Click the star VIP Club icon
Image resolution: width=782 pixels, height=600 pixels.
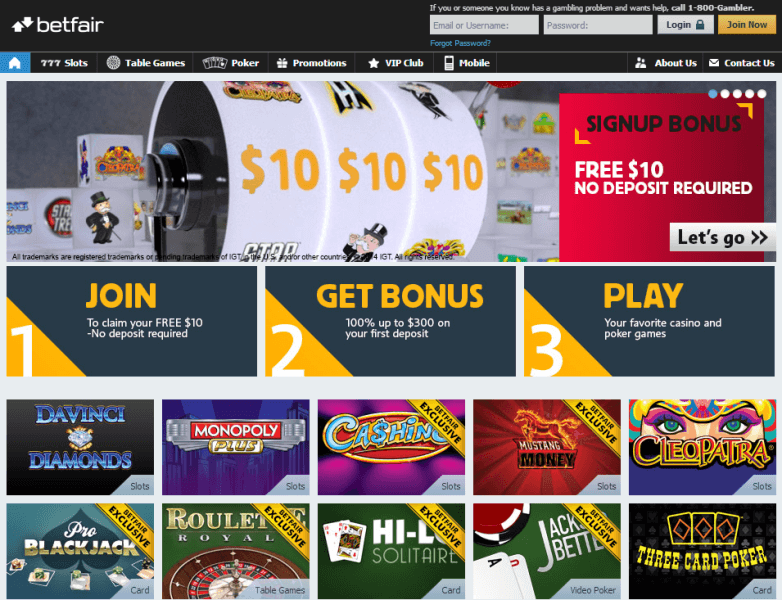click(373, 63)
